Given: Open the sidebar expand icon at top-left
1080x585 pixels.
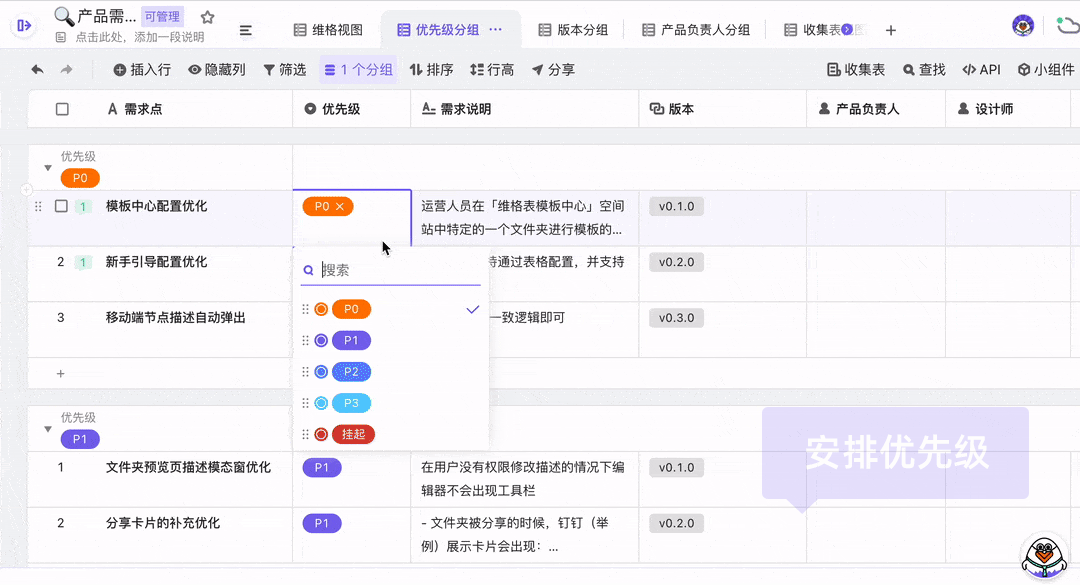Looking at the screenshot, I should [25, 26].
